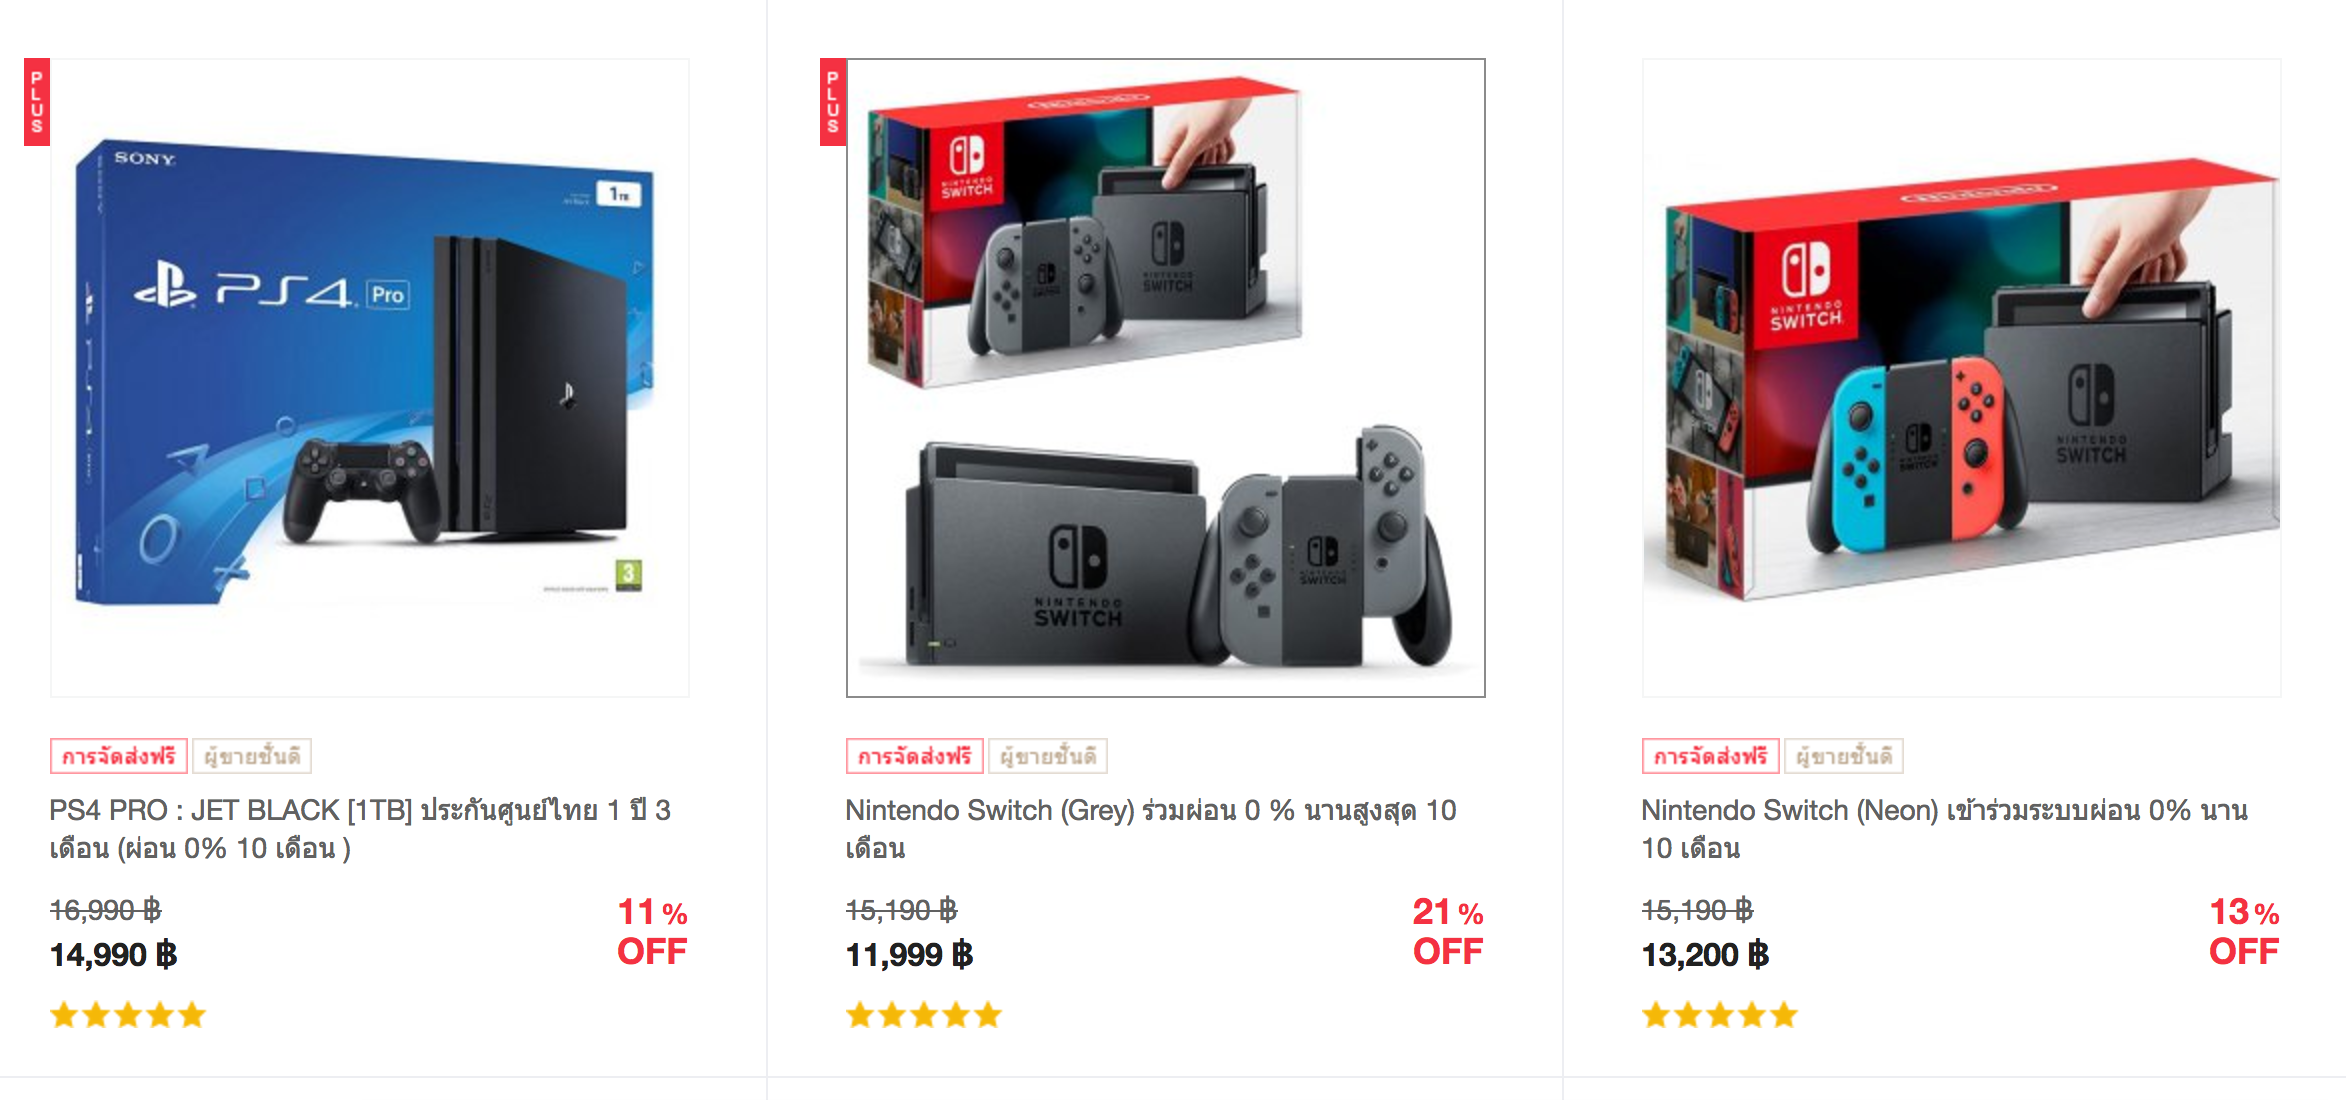The image size is (2346, 1100).
Task: Click the top seller tag under Switch Neon
Action: 1844,756
